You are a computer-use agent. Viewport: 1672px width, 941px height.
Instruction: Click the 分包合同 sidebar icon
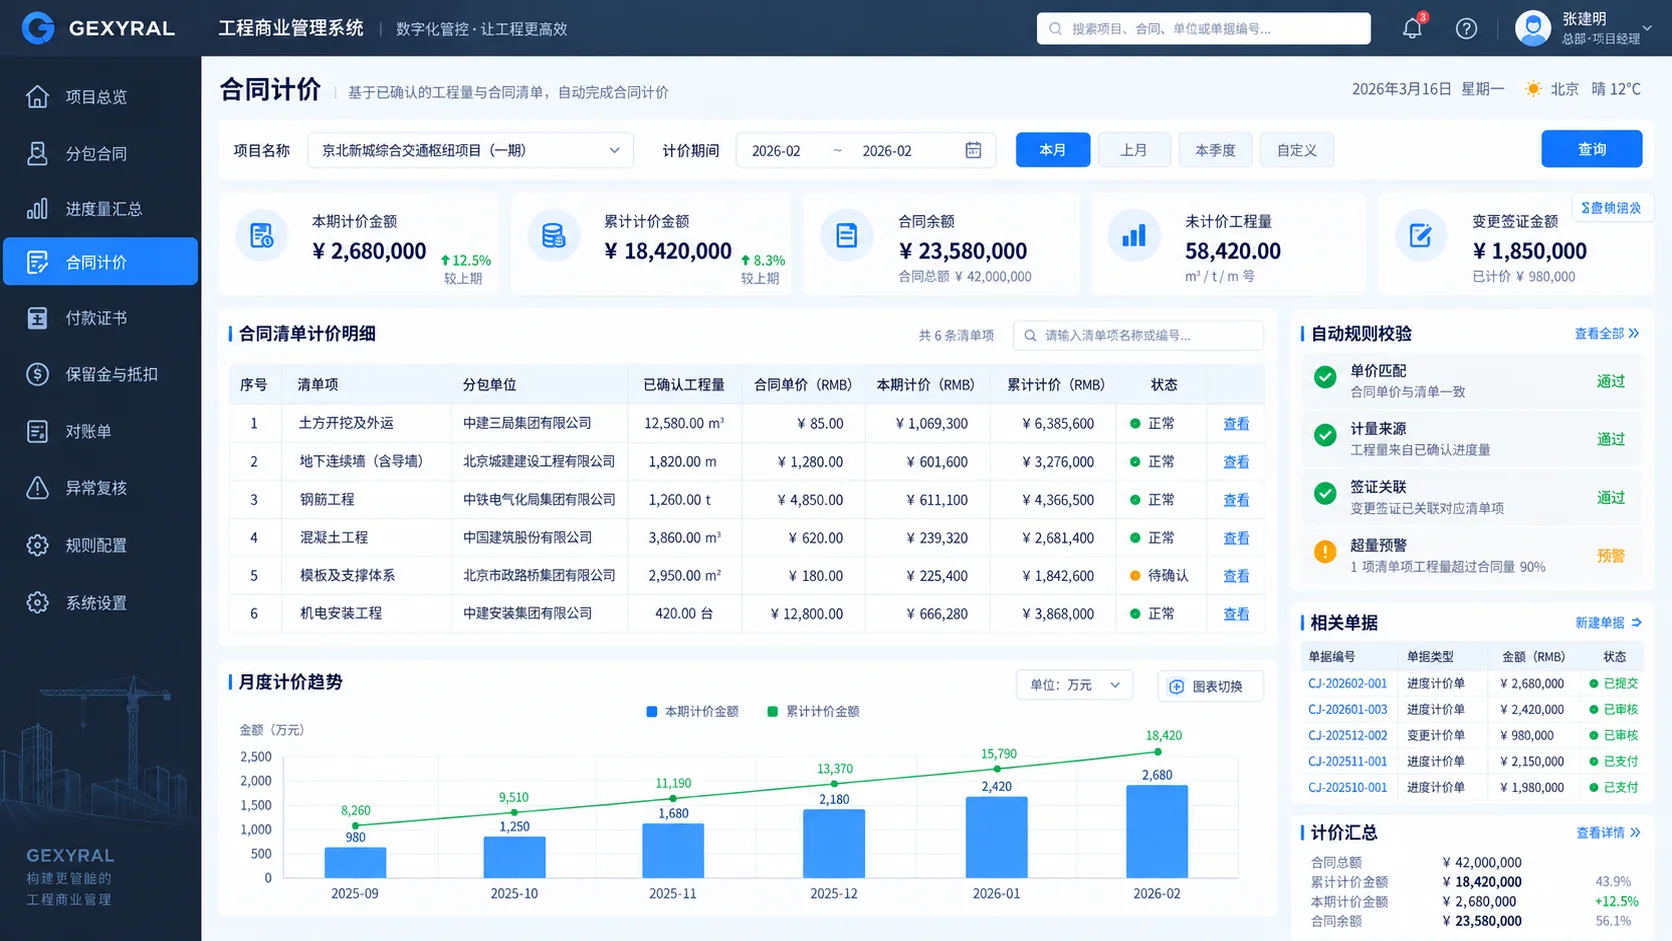(37, 153)
